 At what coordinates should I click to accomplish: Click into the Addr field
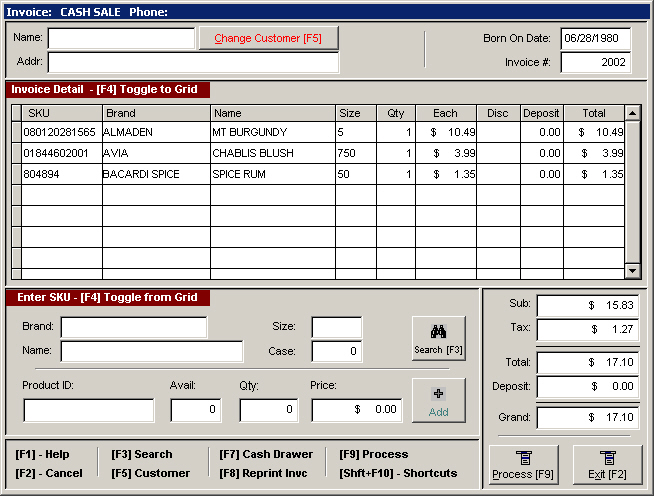pyautogui.click(x=194, y=63)
